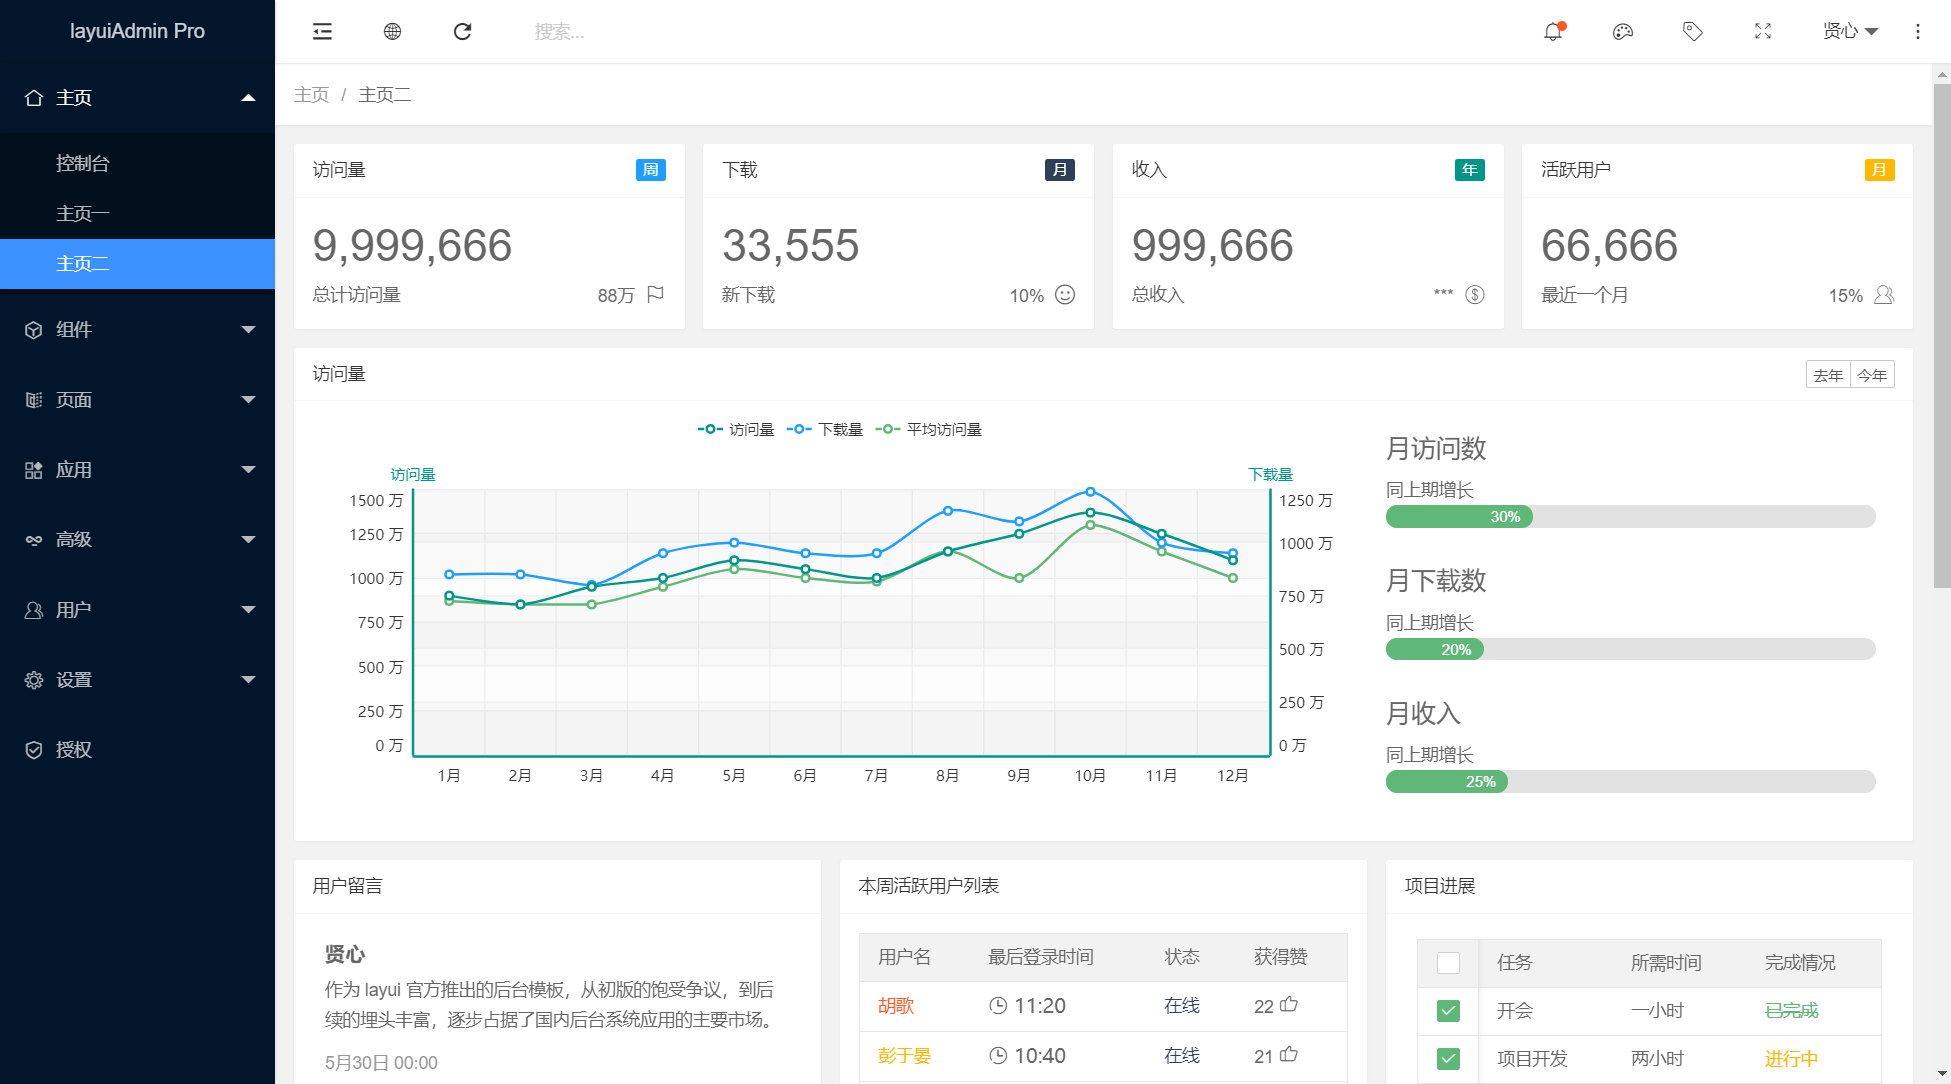The width and height of the screenshot is (1951, 1084).
Task: Click the 今年 button
Action: coord(1872,375)
